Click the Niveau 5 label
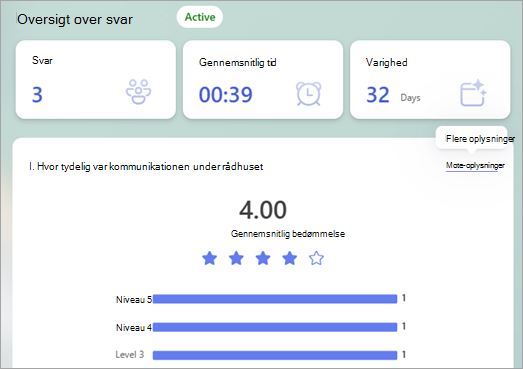 click(x=134, y=300)
